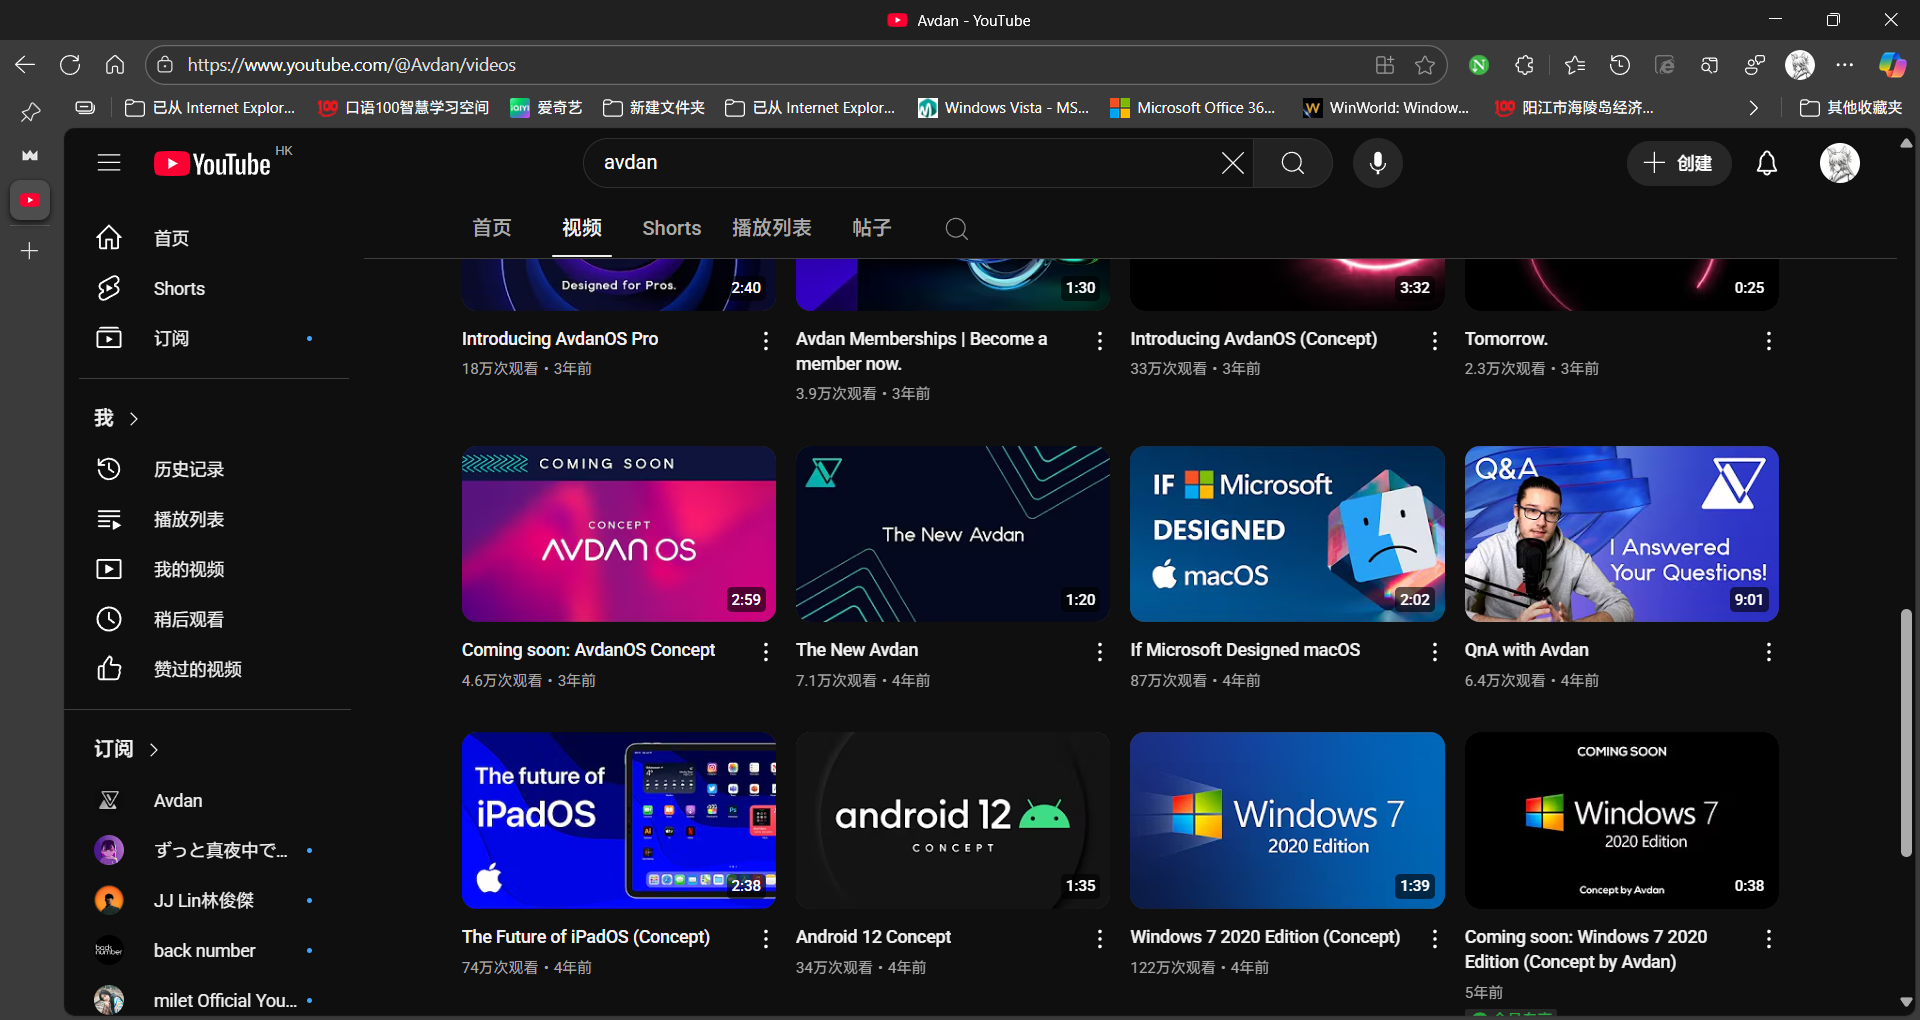This screenshot has width=1920, height=1020.
Task: Open 订阅 Subscriptions in the sidebar
Action: 214,338
